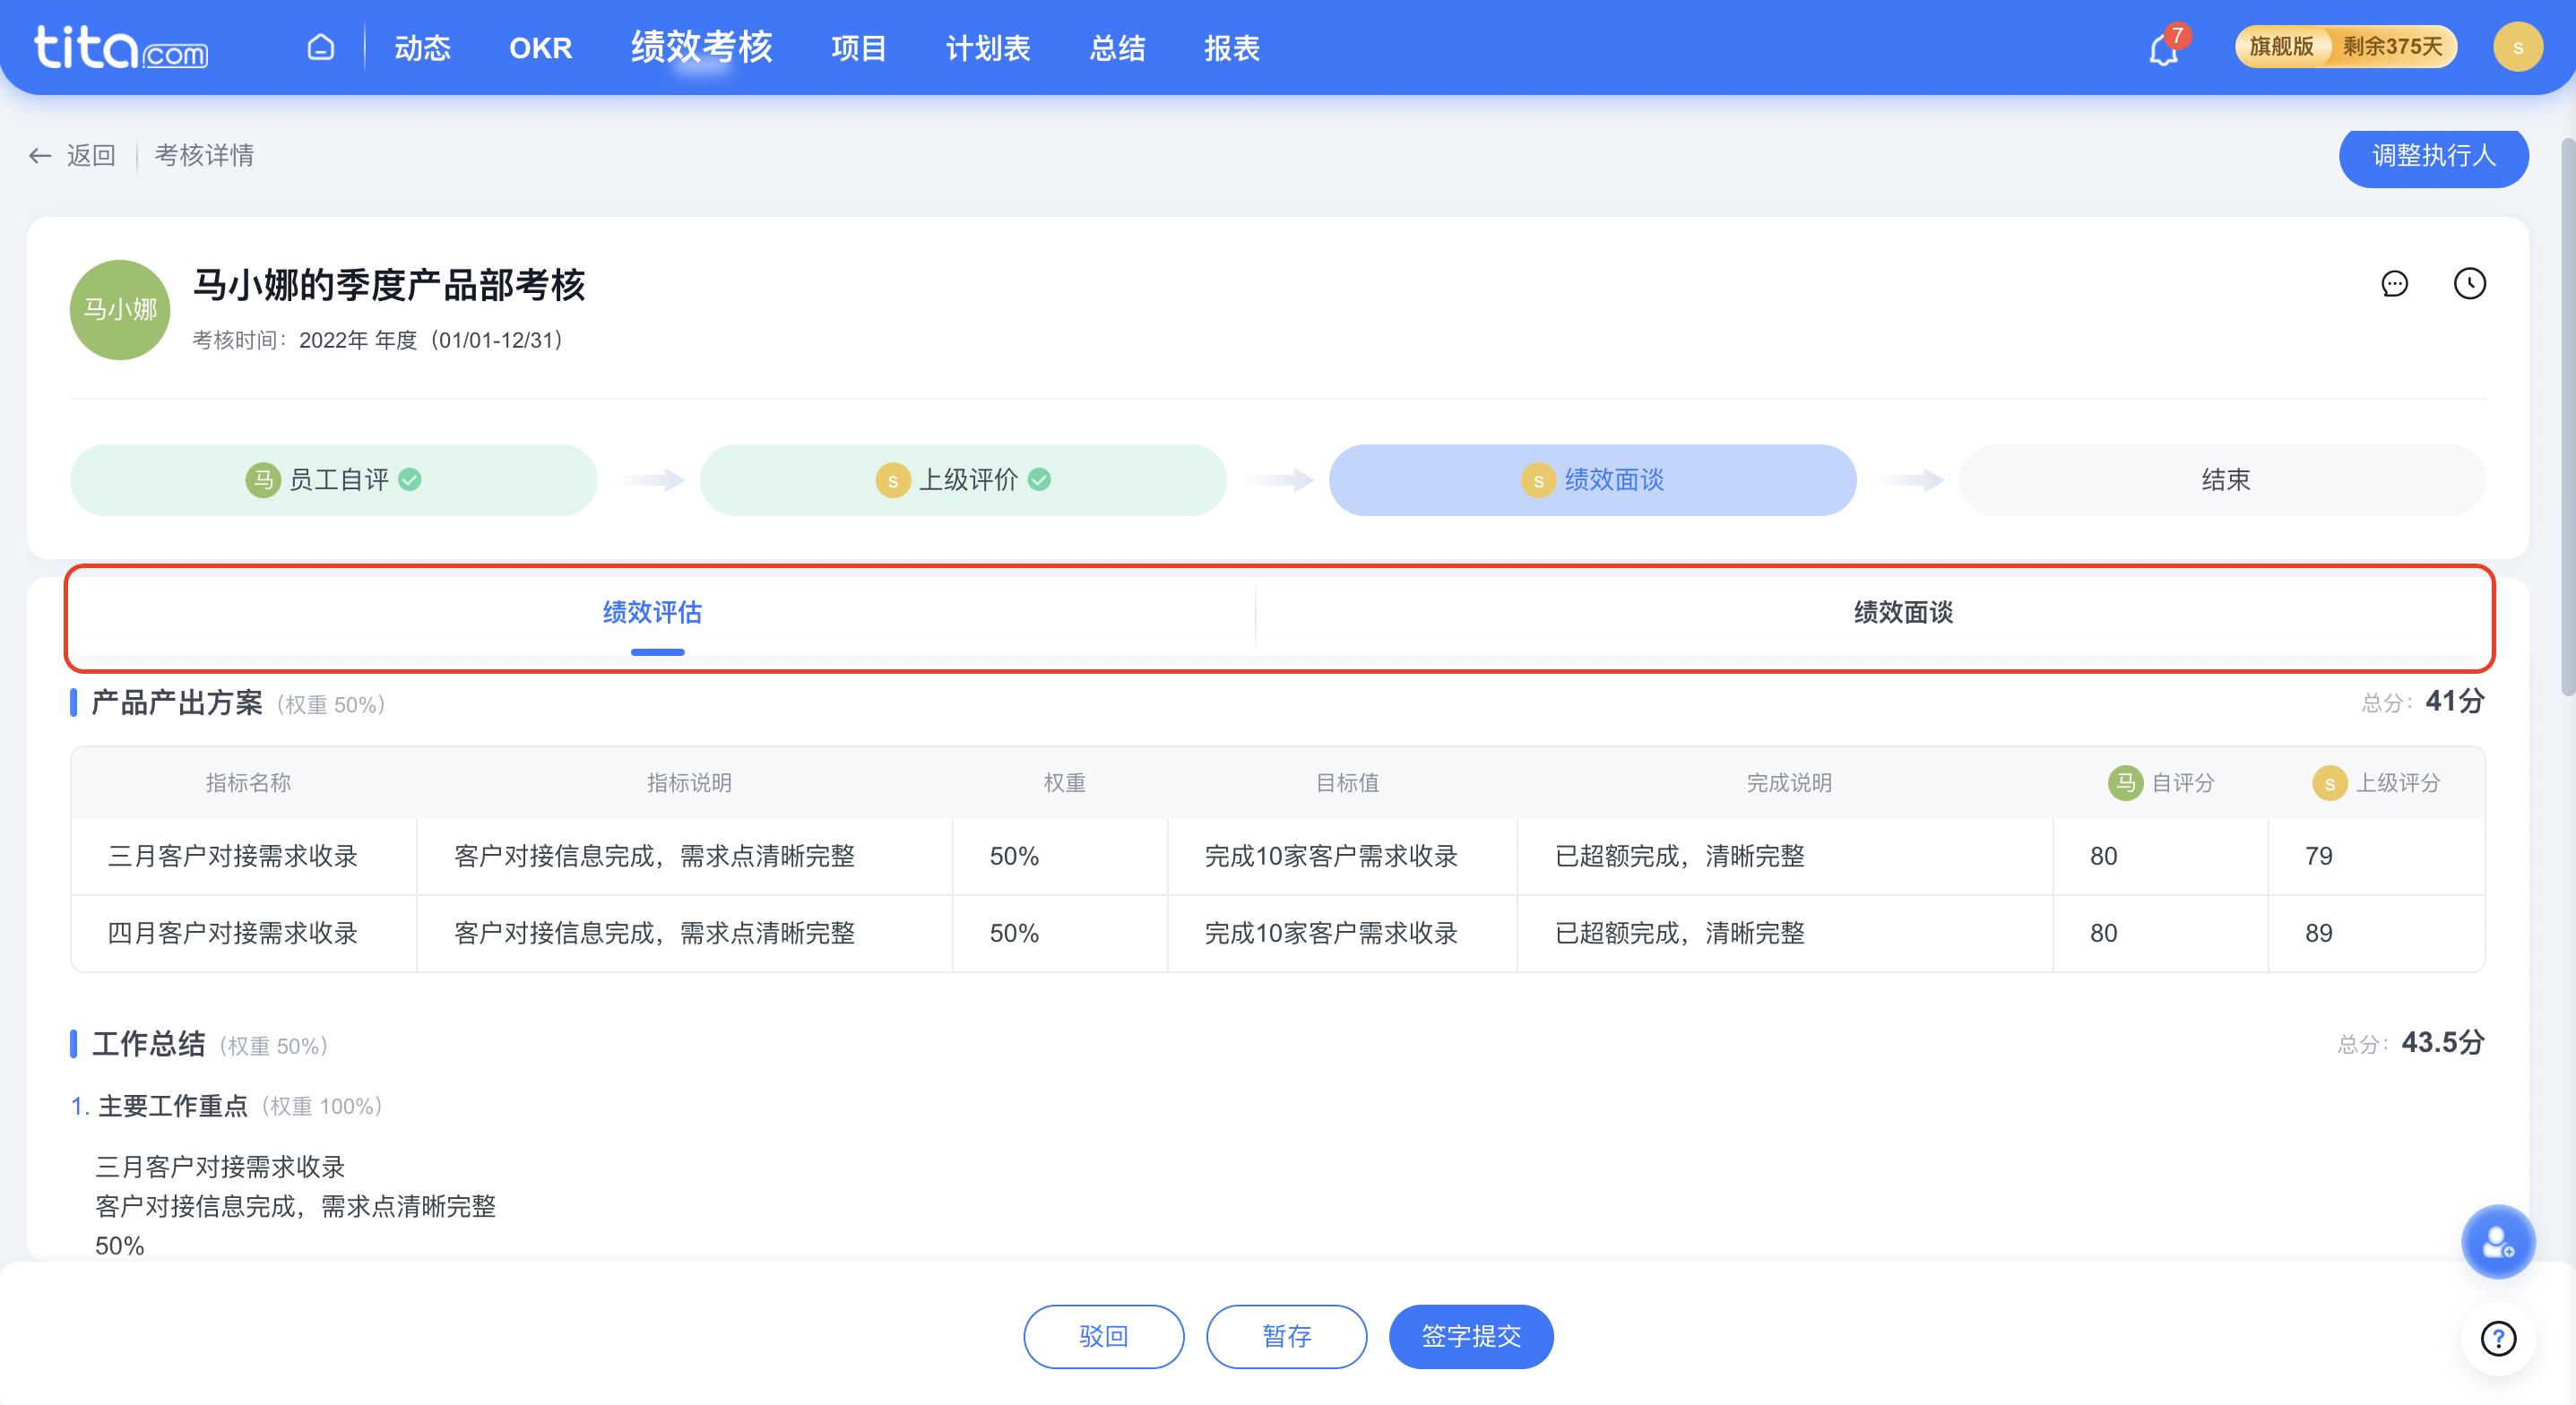Viewport: 2576px width, 1405px height.
Task: Click the 完成说明 column header
Action: [x=1788, y=782]
